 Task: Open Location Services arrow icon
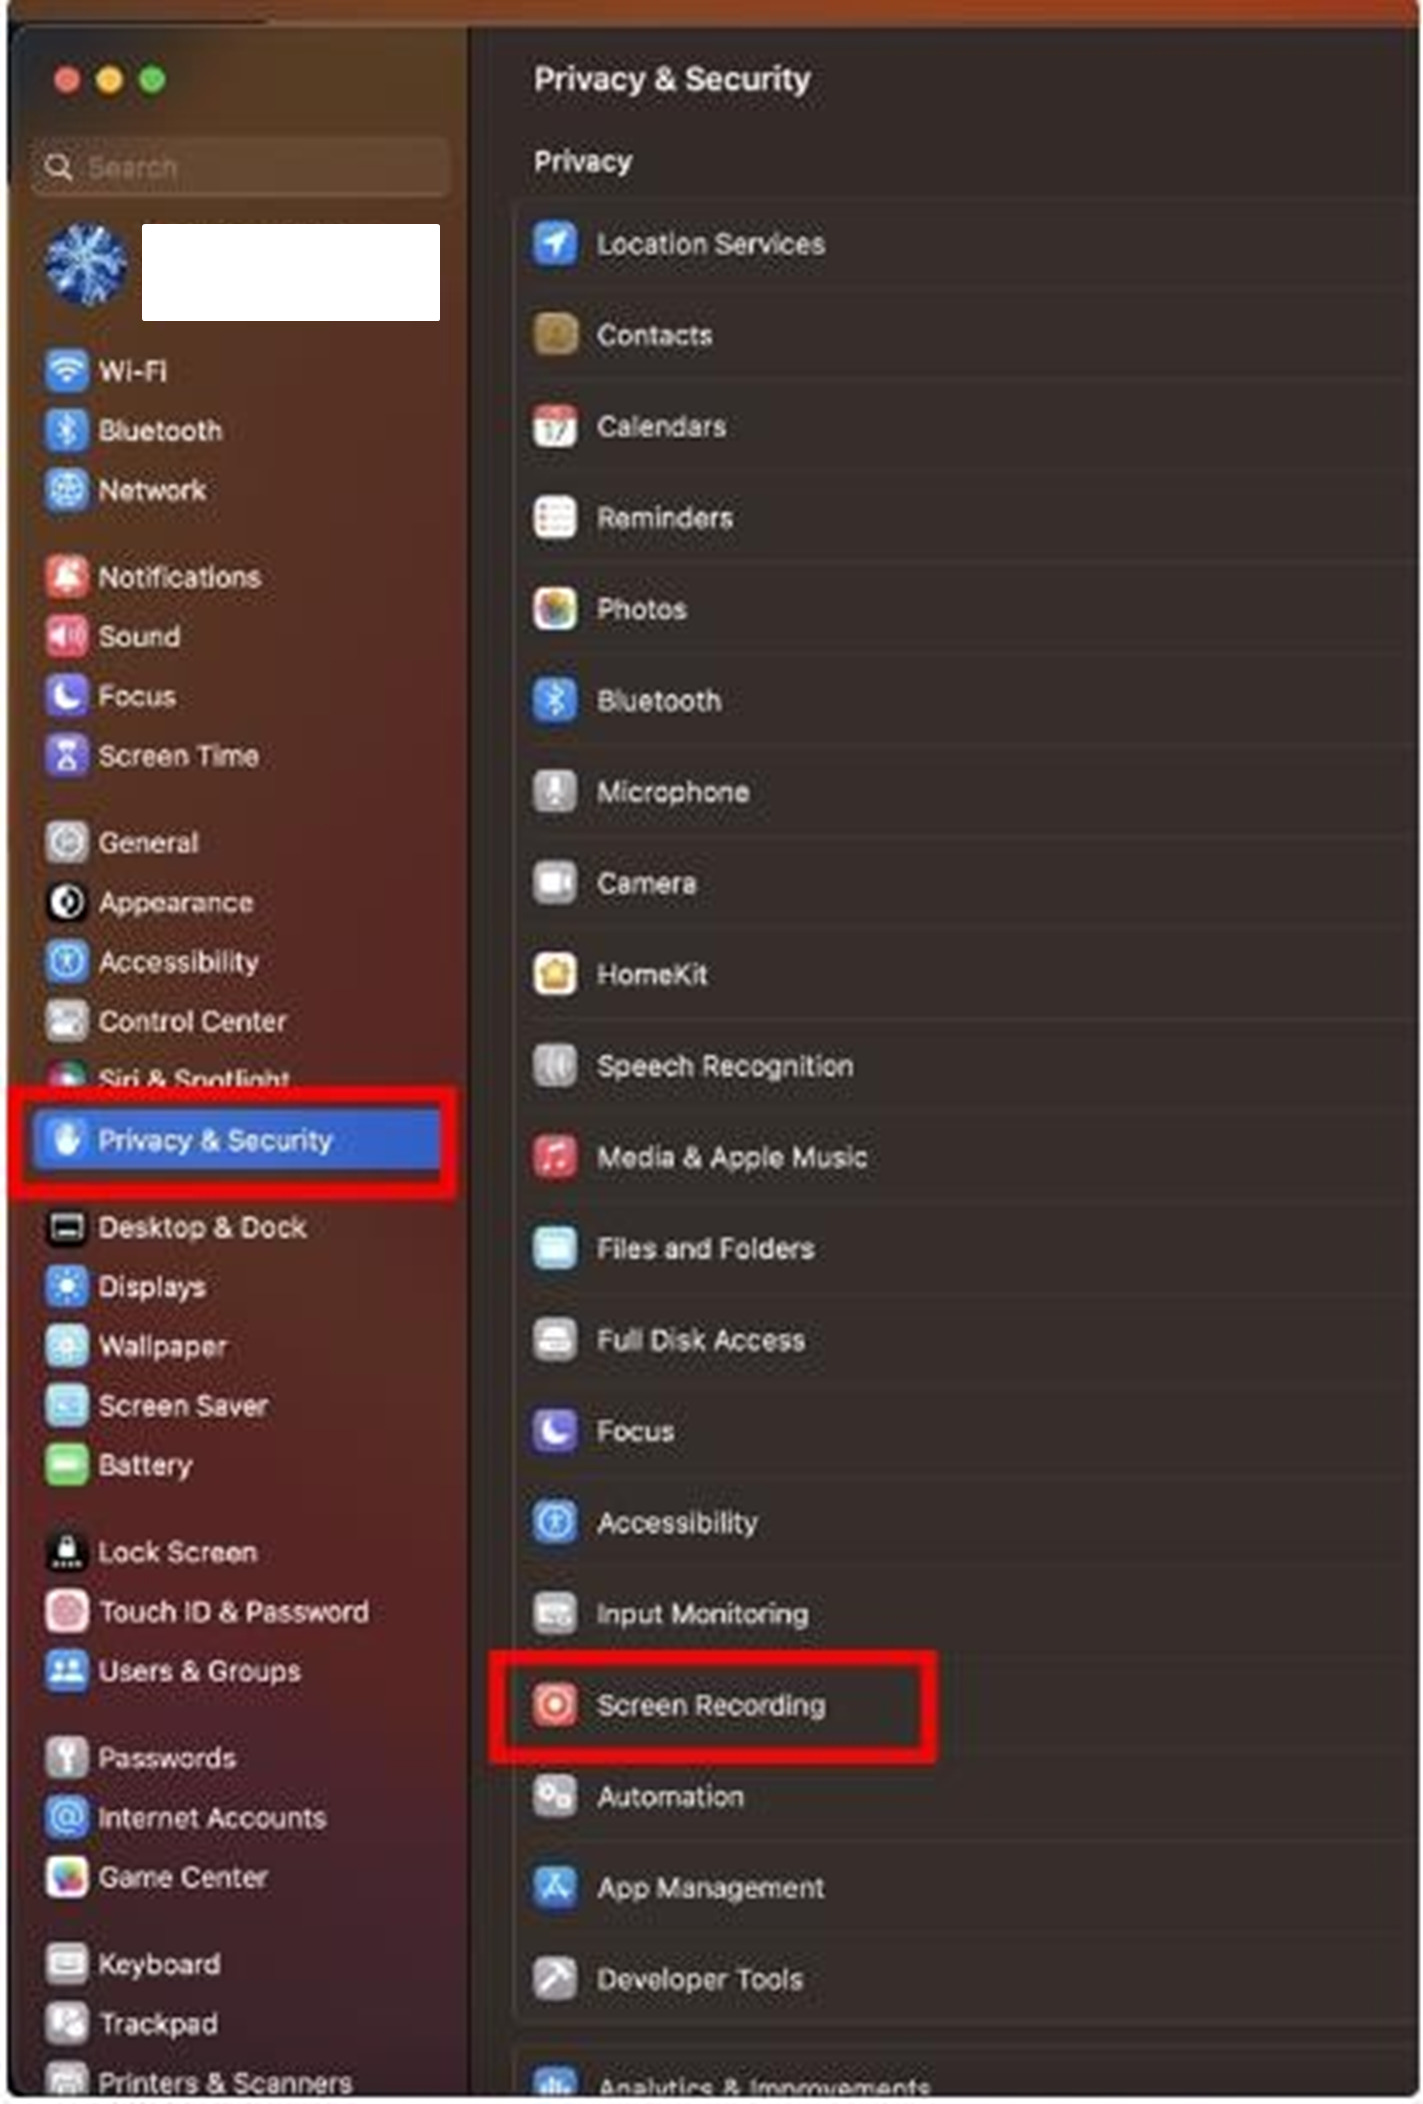coord(554,243)
